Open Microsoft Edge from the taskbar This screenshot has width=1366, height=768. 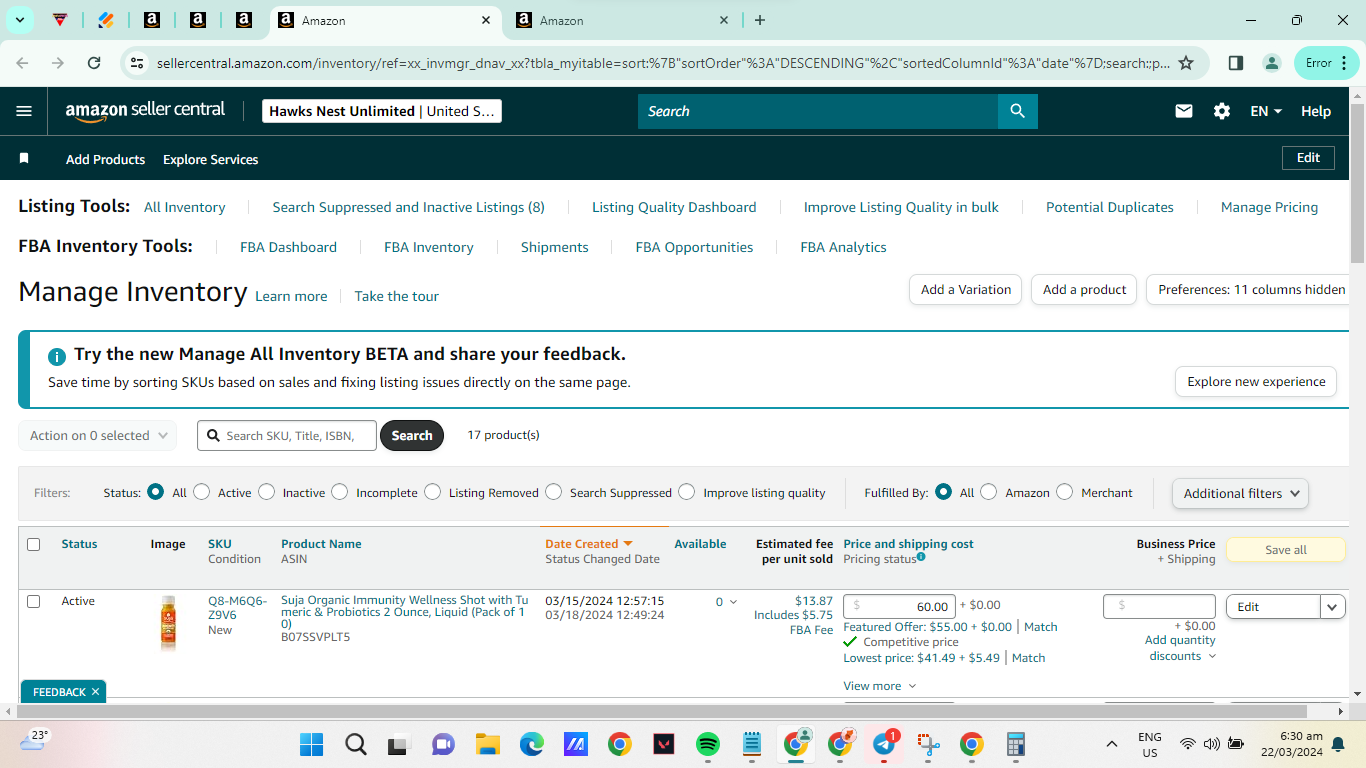coord(531,744)
